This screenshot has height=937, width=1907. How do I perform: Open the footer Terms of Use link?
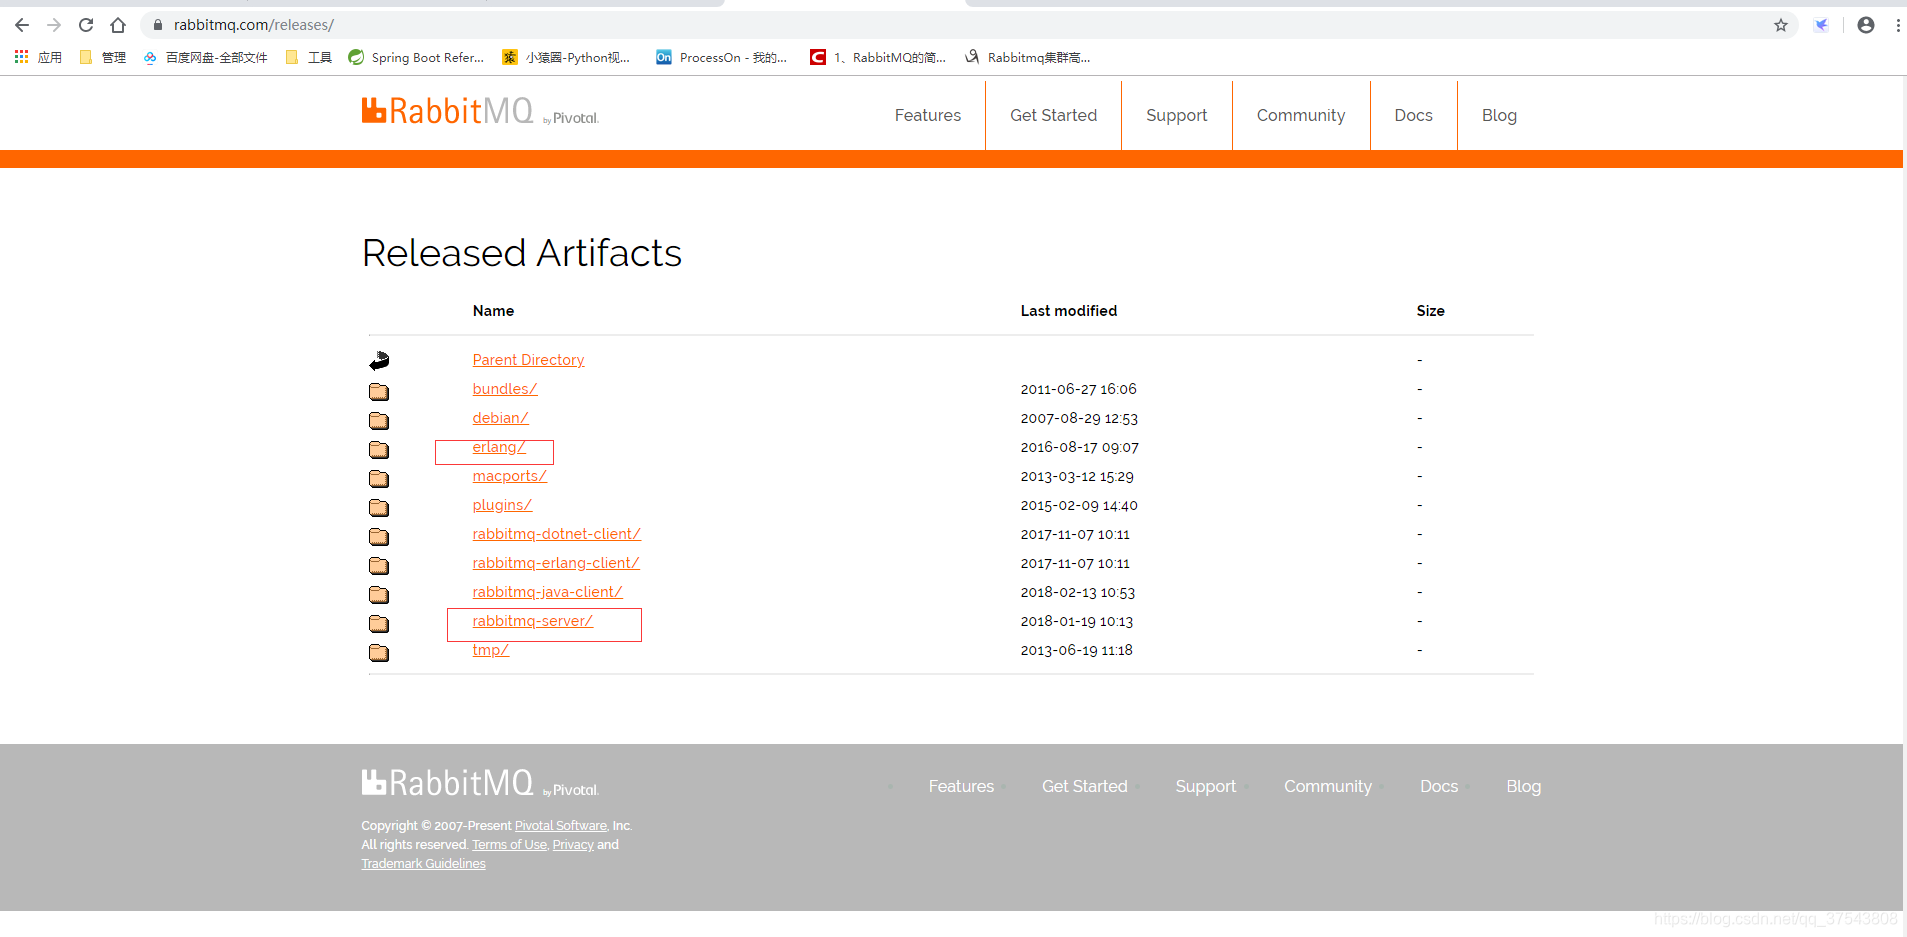click(509, 845)
